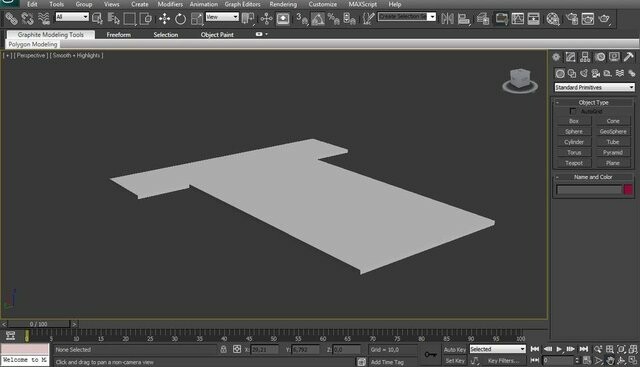Click the Go to Start button
This screenshot has height=367, width=640.
(x=535, y=349)
